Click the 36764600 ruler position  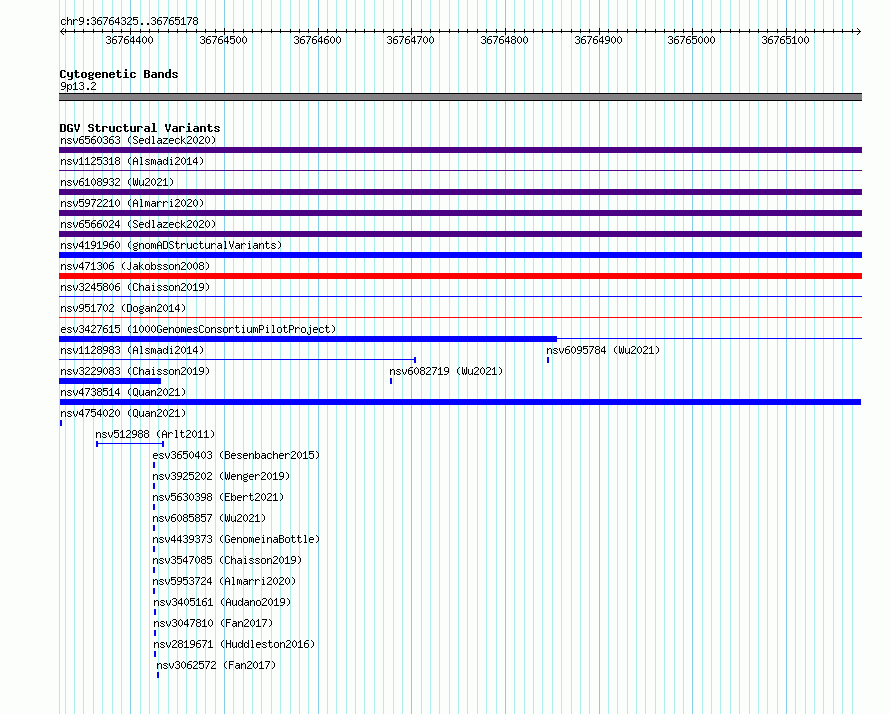point(317,40)
